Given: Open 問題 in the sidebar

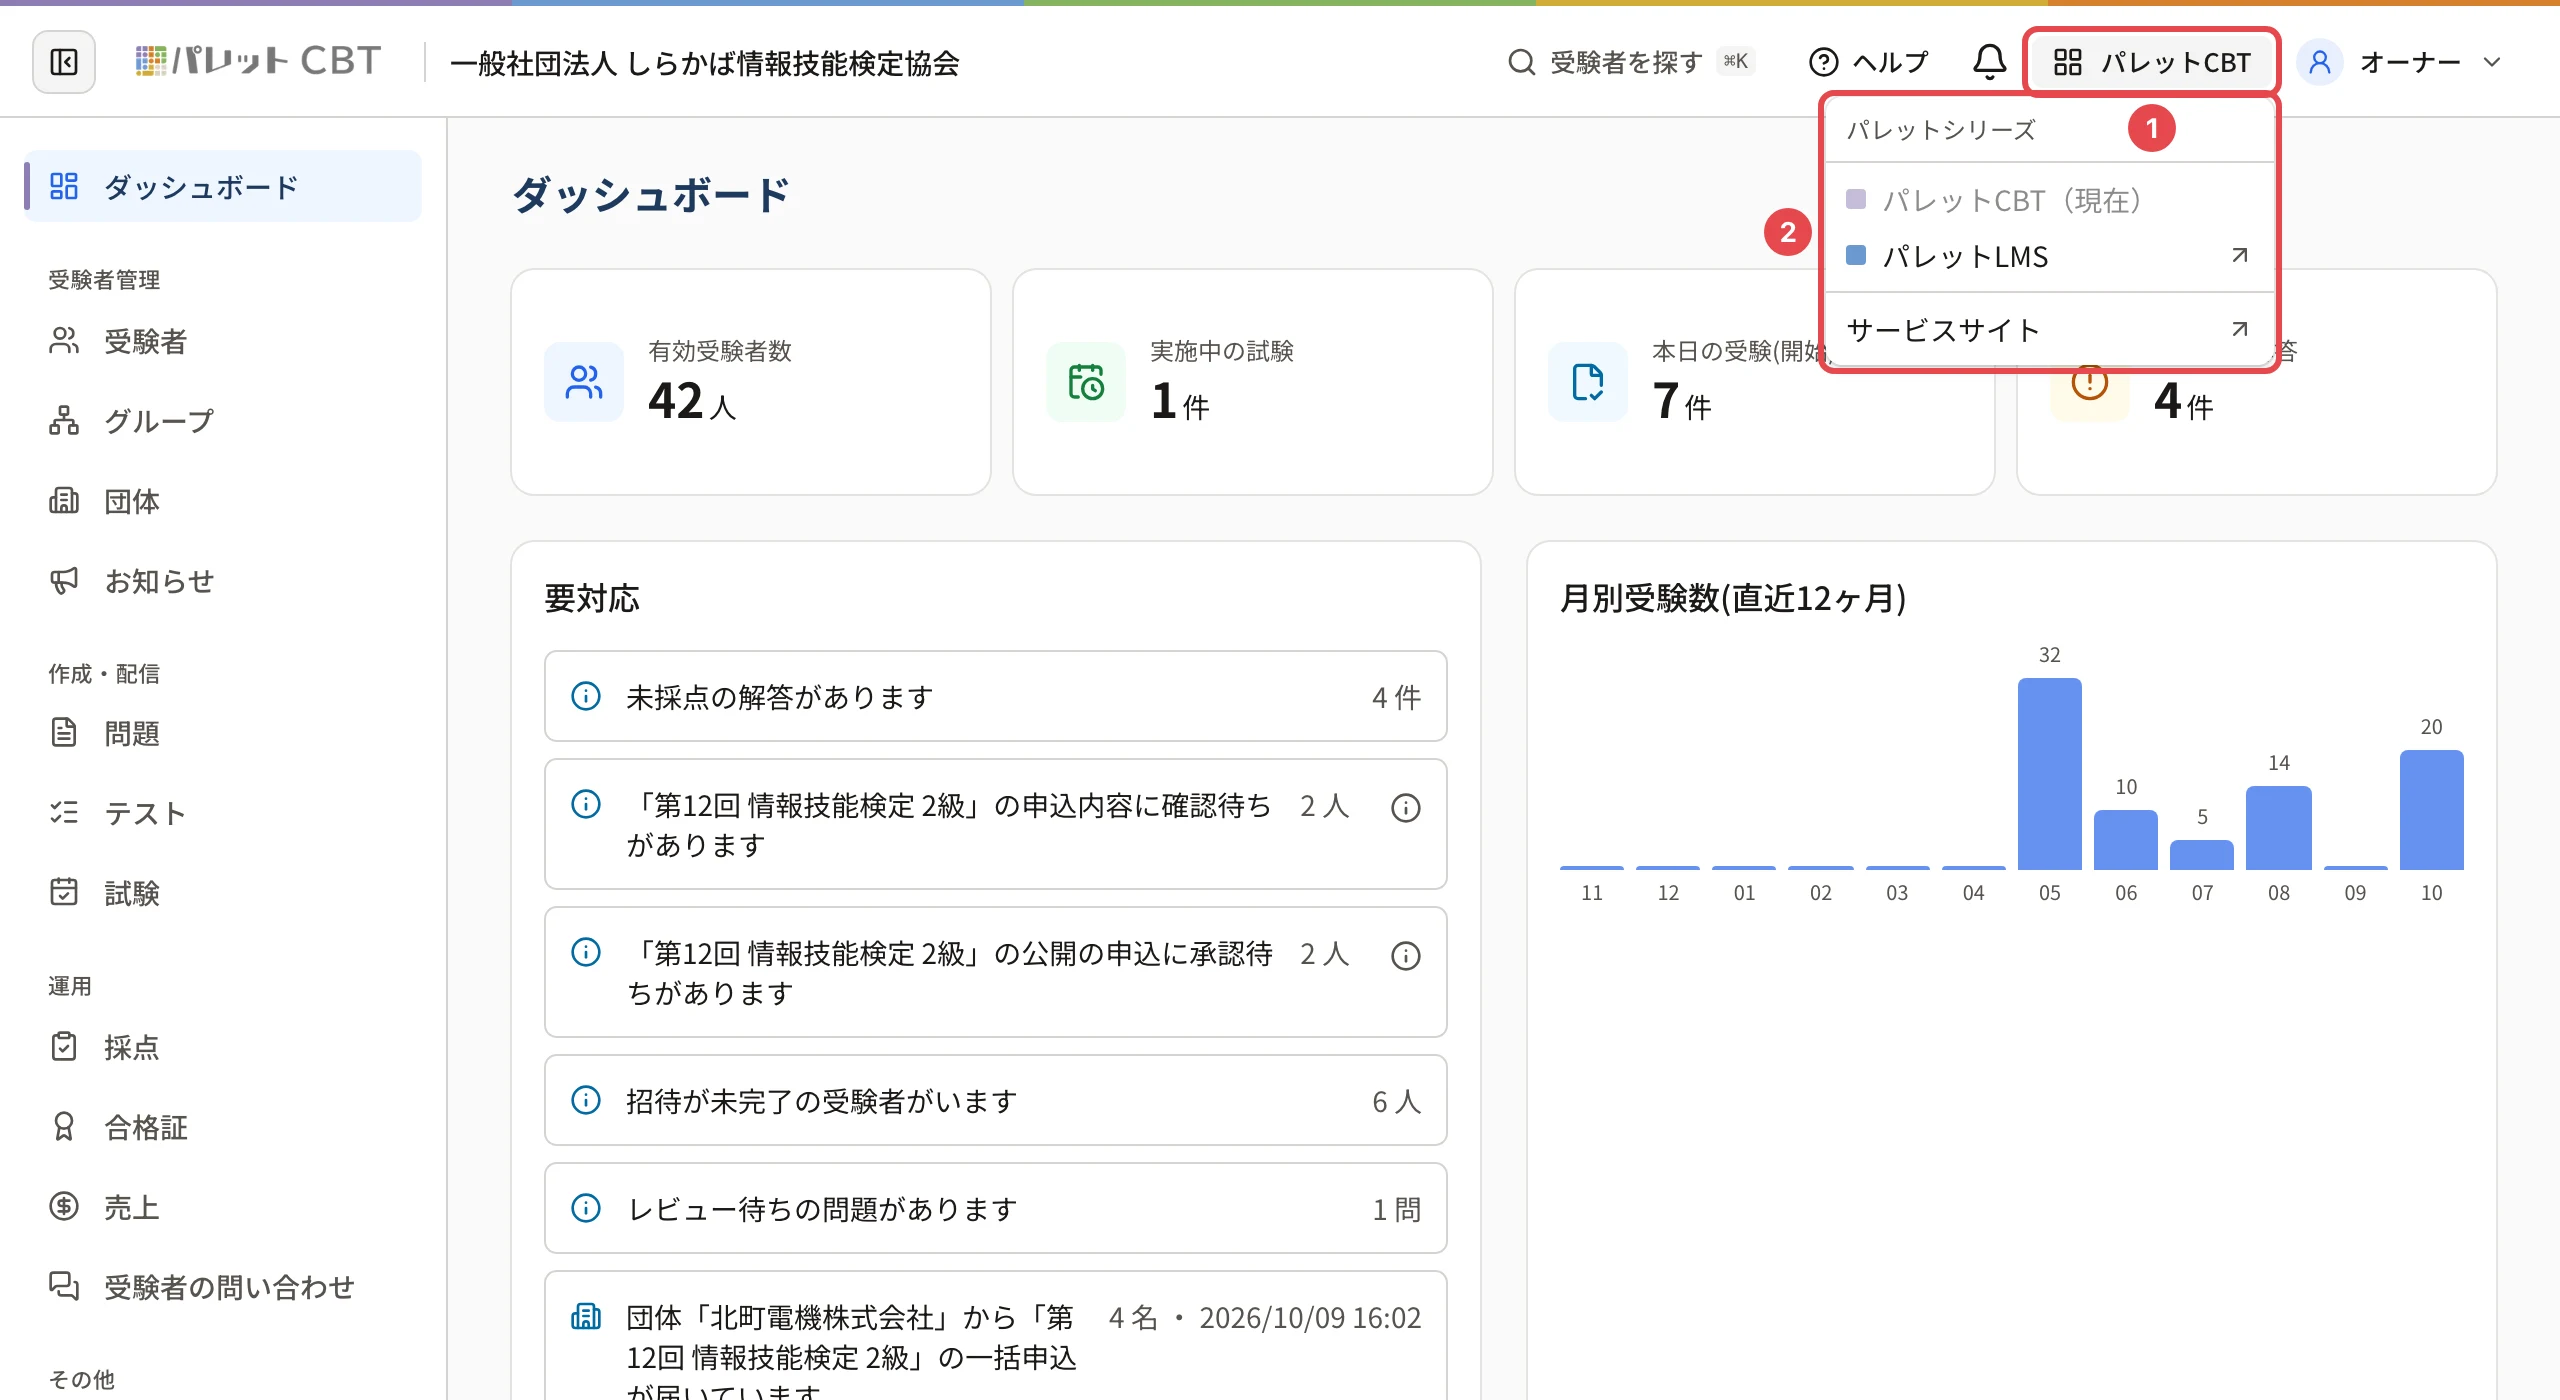Looking at the screenshot, I should [224, 733].
